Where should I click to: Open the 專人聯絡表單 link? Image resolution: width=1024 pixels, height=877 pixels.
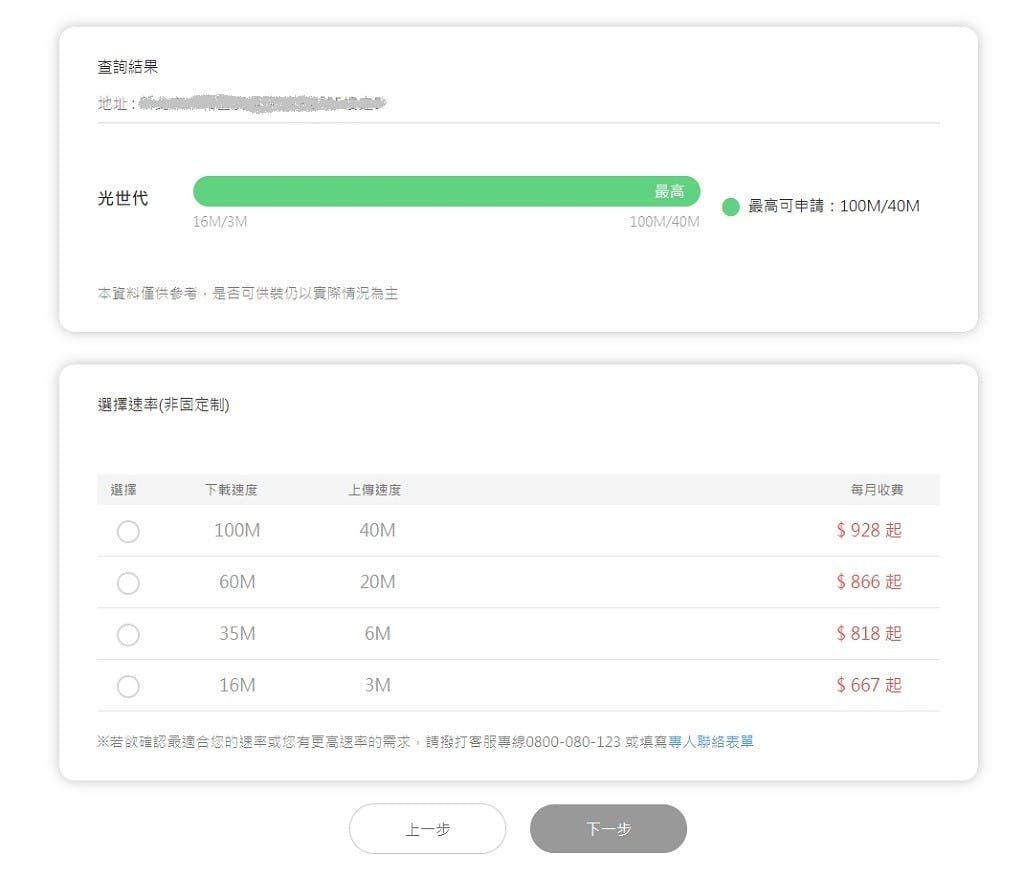coord(711,742)
